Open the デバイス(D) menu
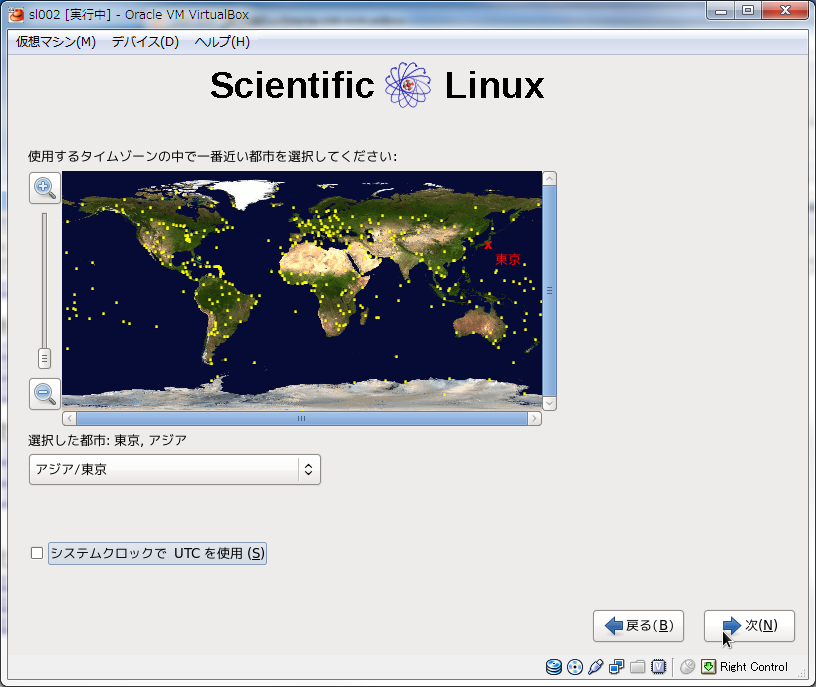 [145, 42]
